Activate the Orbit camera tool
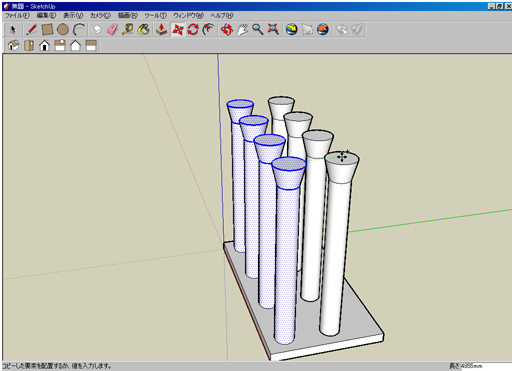The image size is (512, 371). [227, 30]
